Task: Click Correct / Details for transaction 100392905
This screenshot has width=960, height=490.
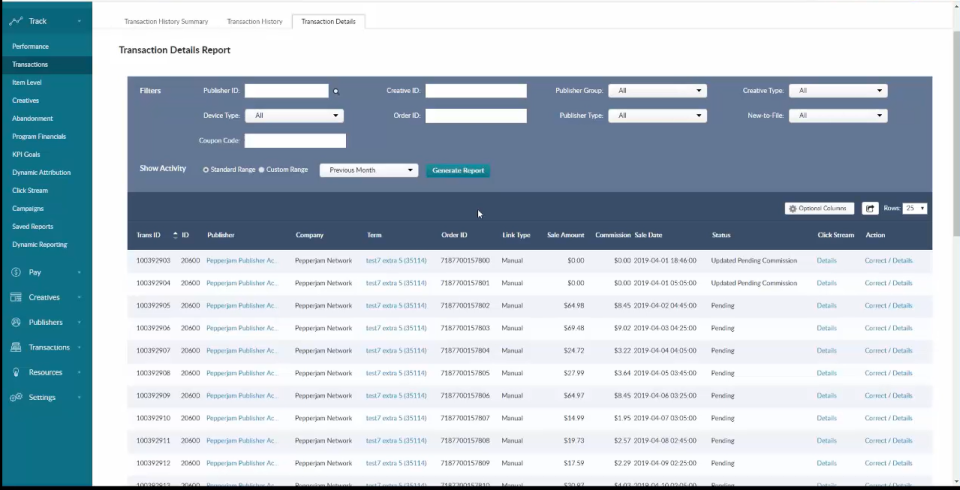Action: coord(888,306)
